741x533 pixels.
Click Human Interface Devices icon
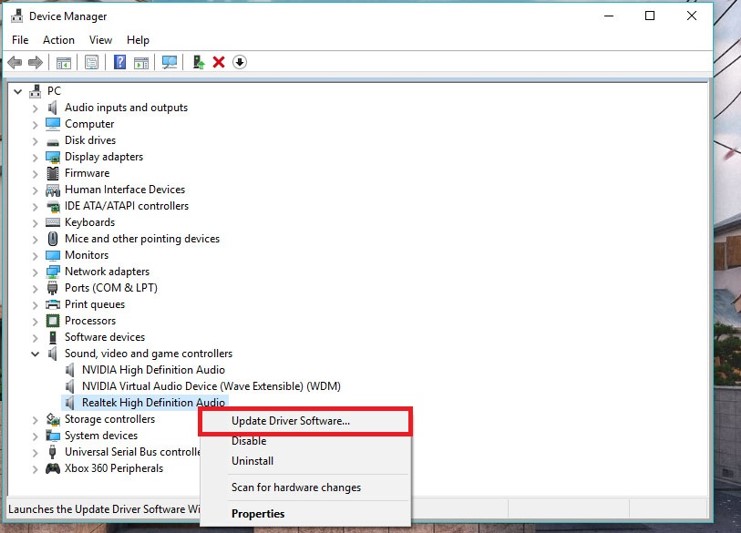(x=52, y=190)
